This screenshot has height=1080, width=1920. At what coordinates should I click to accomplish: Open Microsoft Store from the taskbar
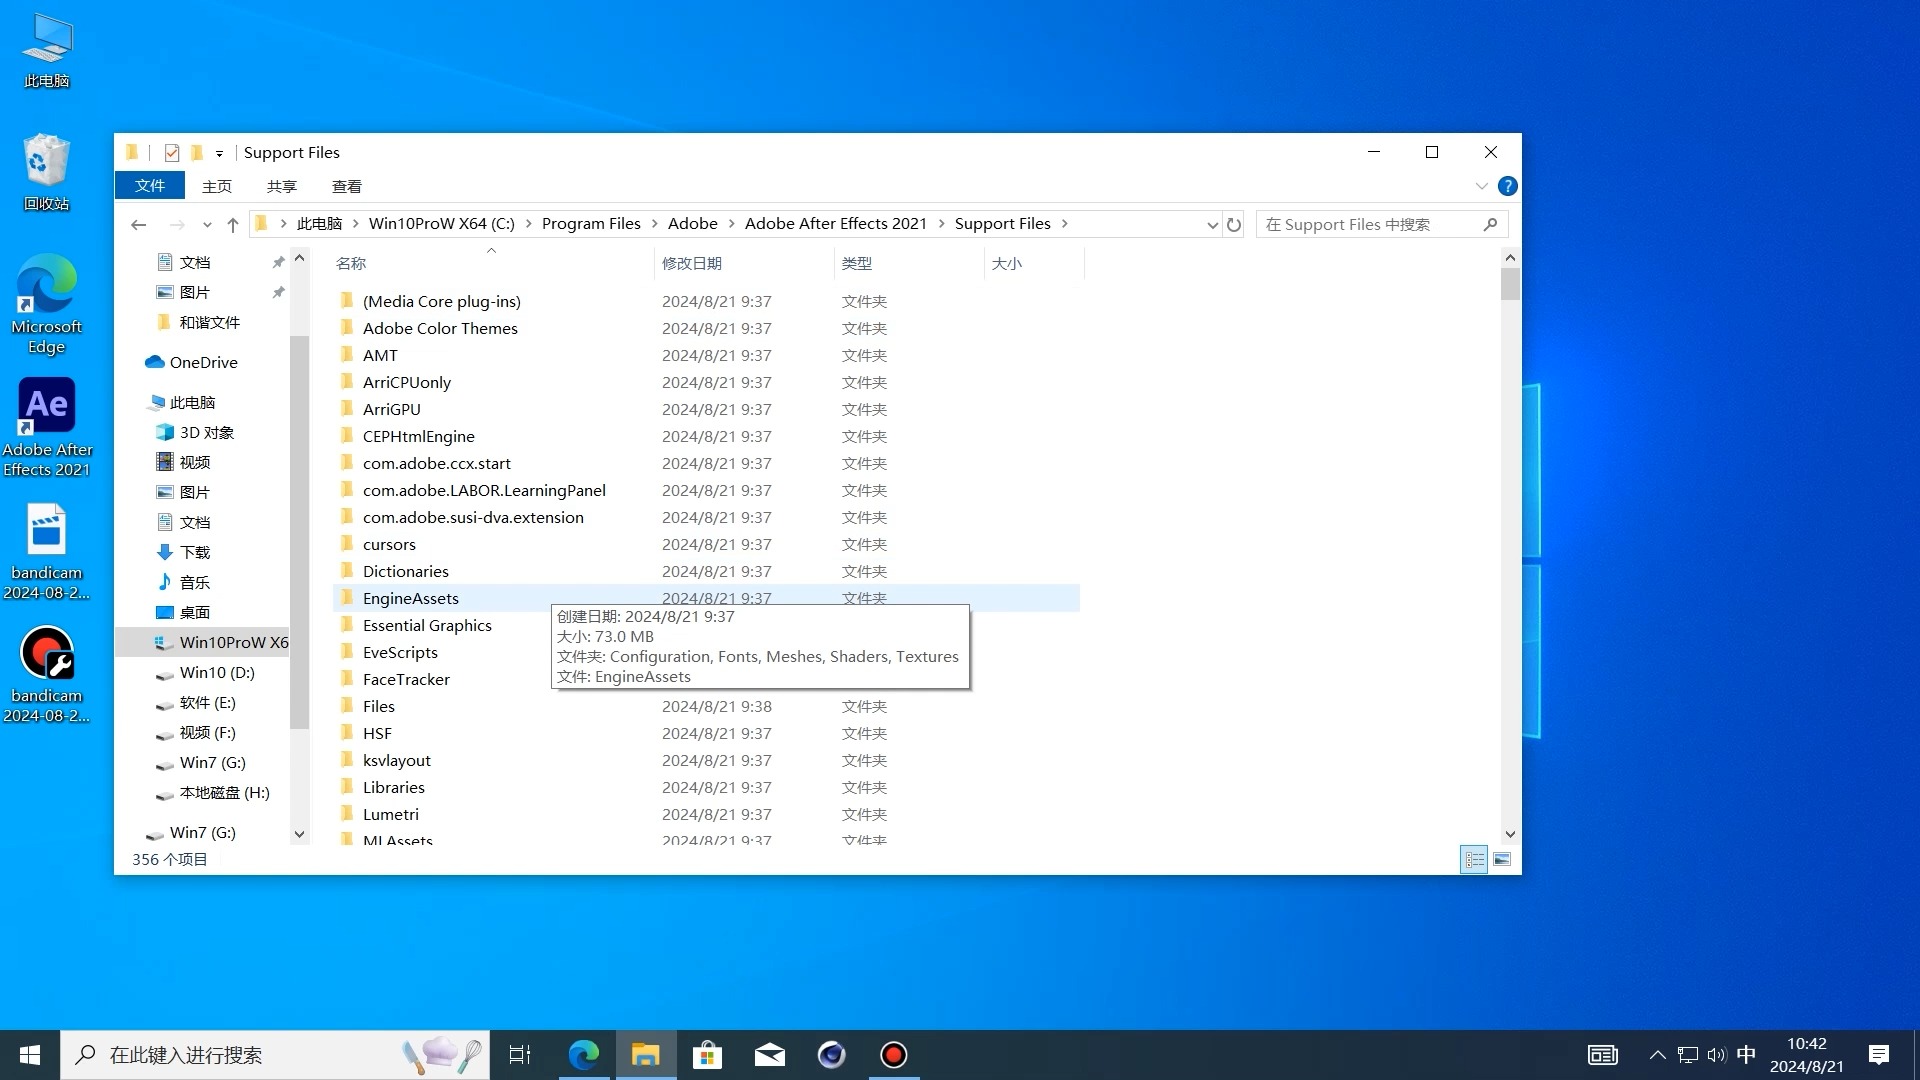click(x=707, y=1055)
